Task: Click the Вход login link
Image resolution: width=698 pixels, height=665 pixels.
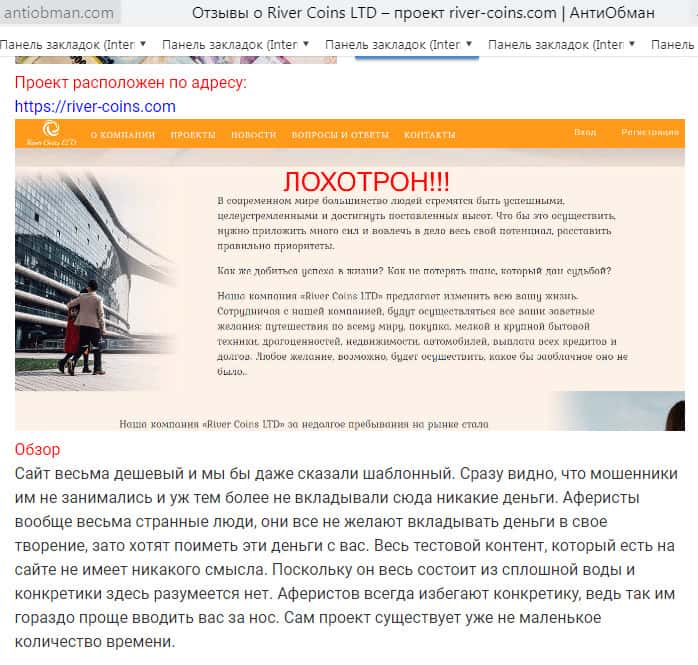Action: point(585,132)
